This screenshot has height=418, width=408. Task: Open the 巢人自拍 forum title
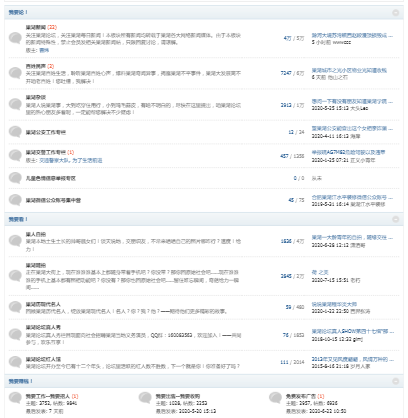pos(36,234)
